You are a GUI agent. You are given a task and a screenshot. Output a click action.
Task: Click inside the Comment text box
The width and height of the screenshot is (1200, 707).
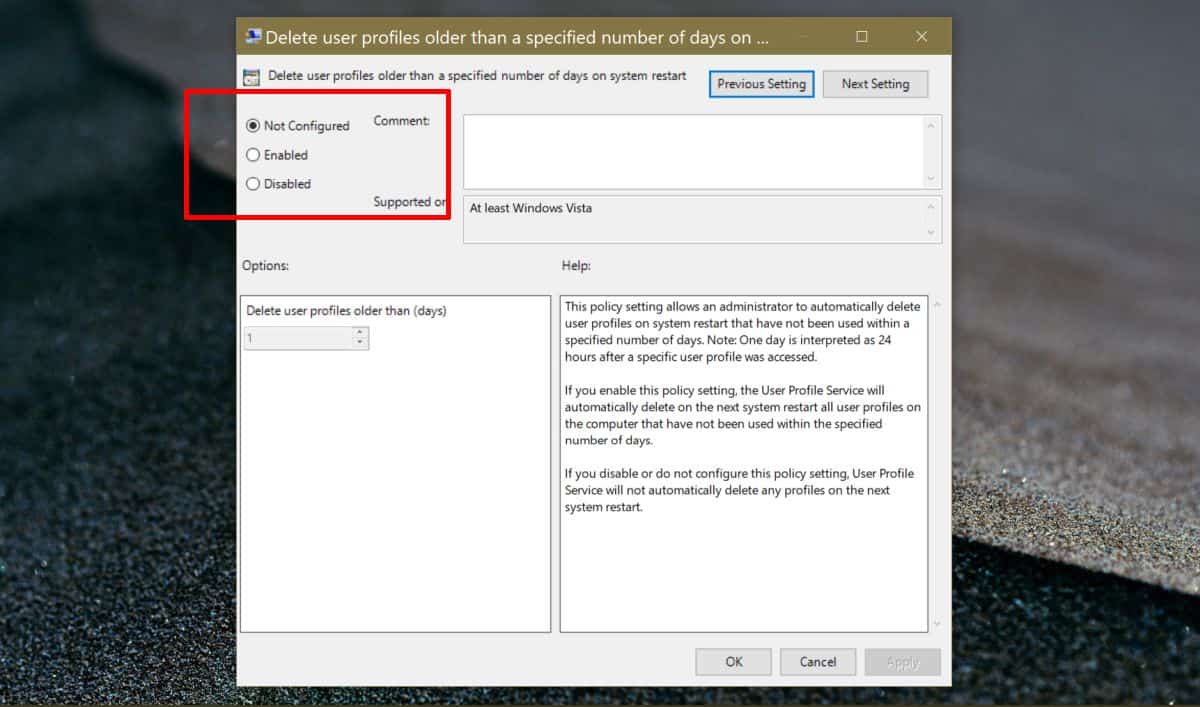point(694,152)
